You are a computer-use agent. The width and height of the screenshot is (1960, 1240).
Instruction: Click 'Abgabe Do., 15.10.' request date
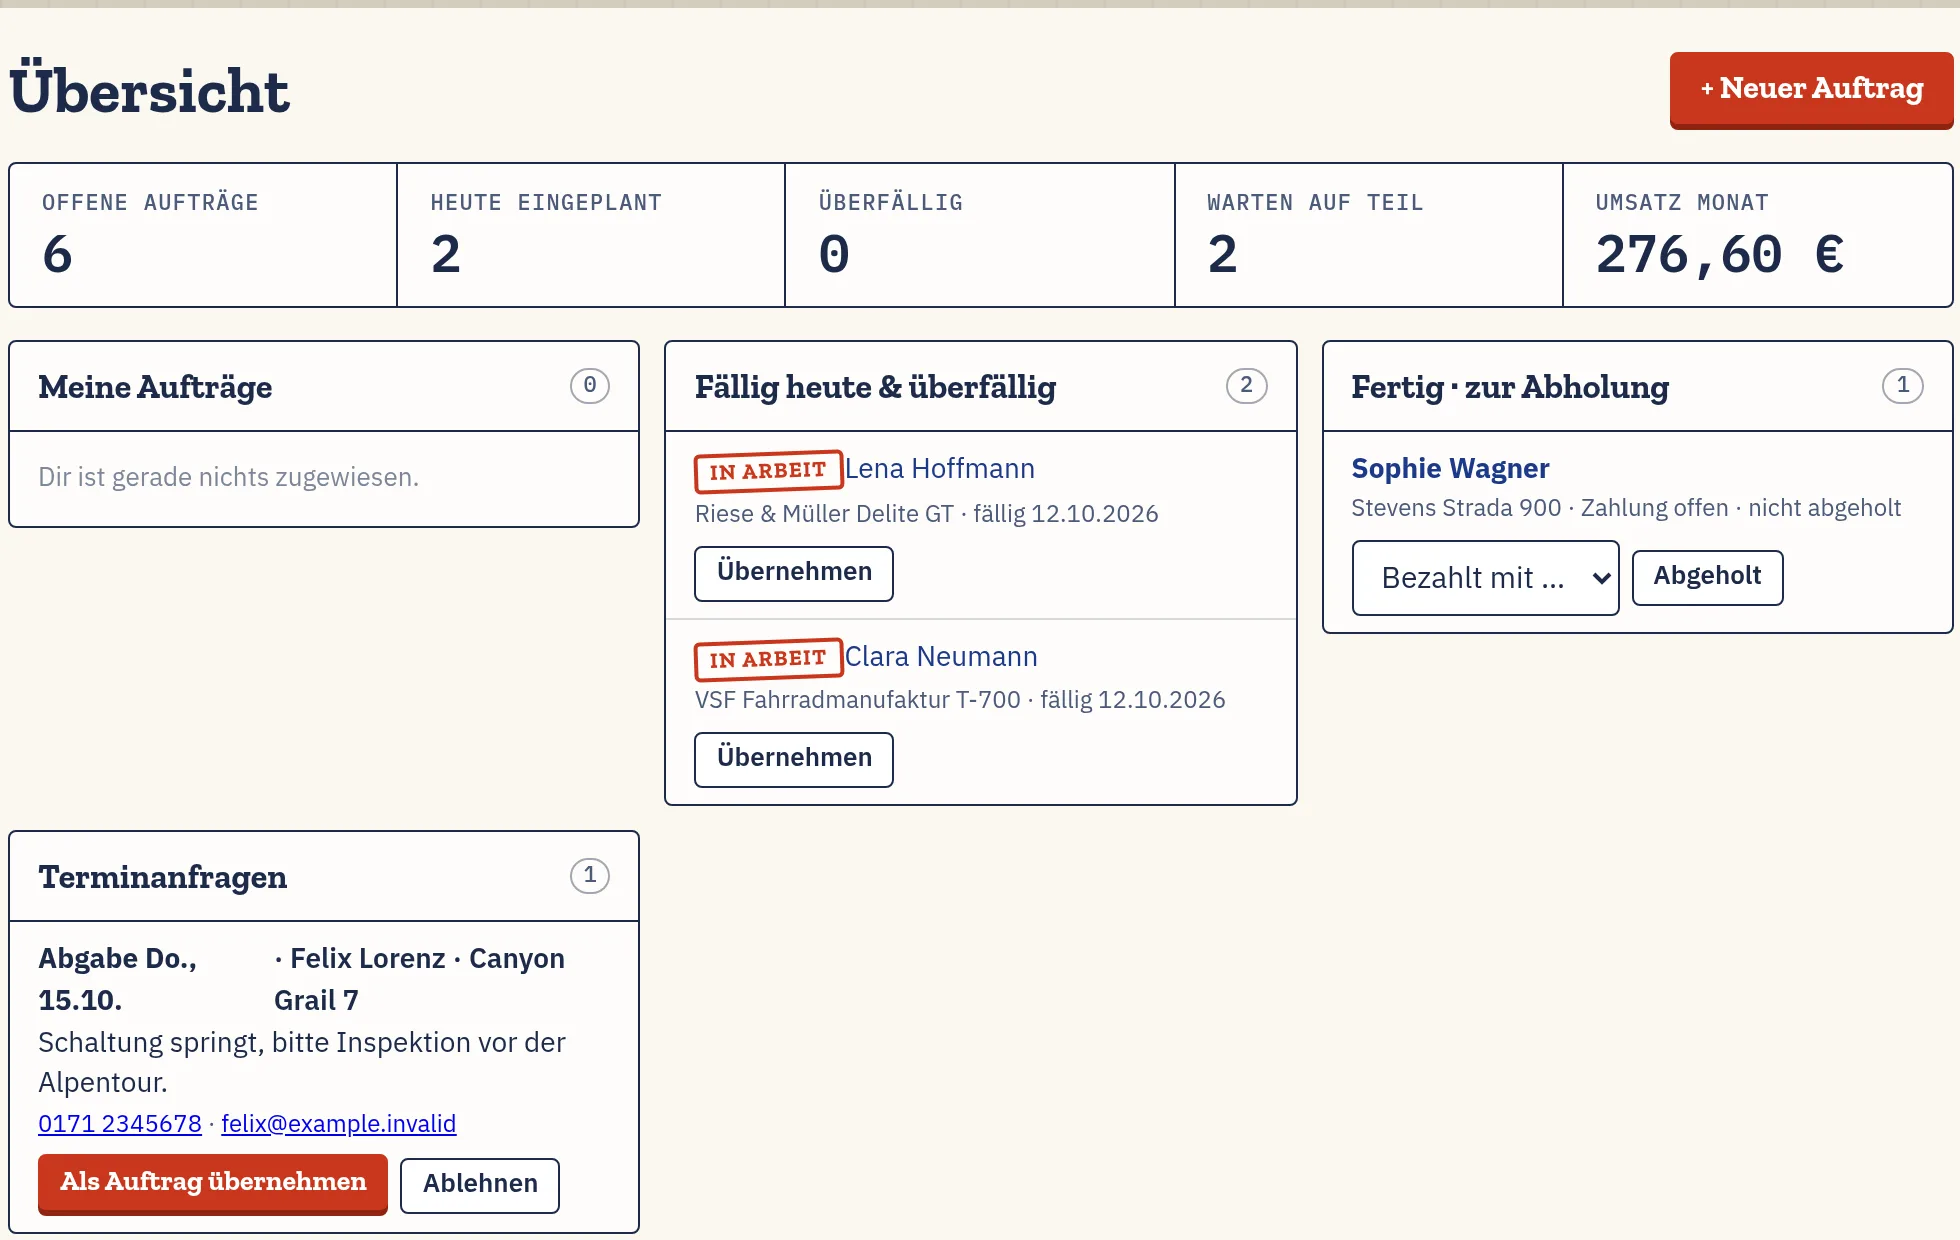pyautogui.click(x=118, y=979)
